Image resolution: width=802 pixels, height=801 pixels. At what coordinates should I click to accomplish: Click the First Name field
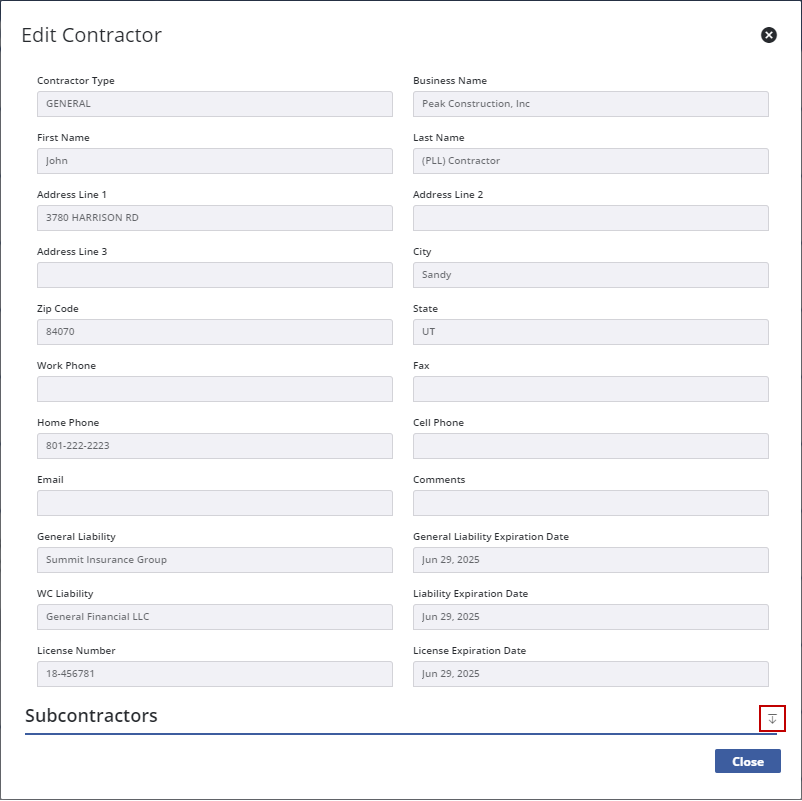[214, 161]
